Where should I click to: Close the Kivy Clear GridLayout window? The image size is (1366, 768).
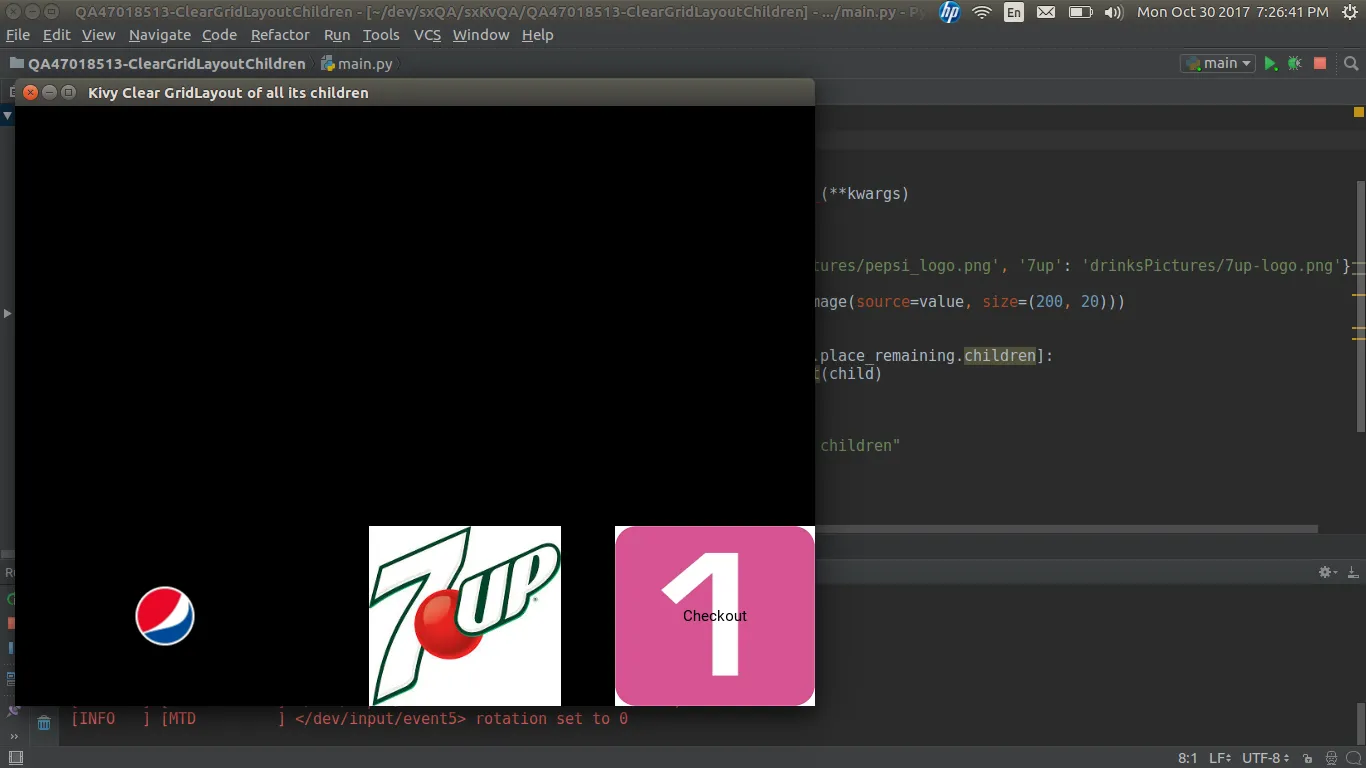point(30,92)
